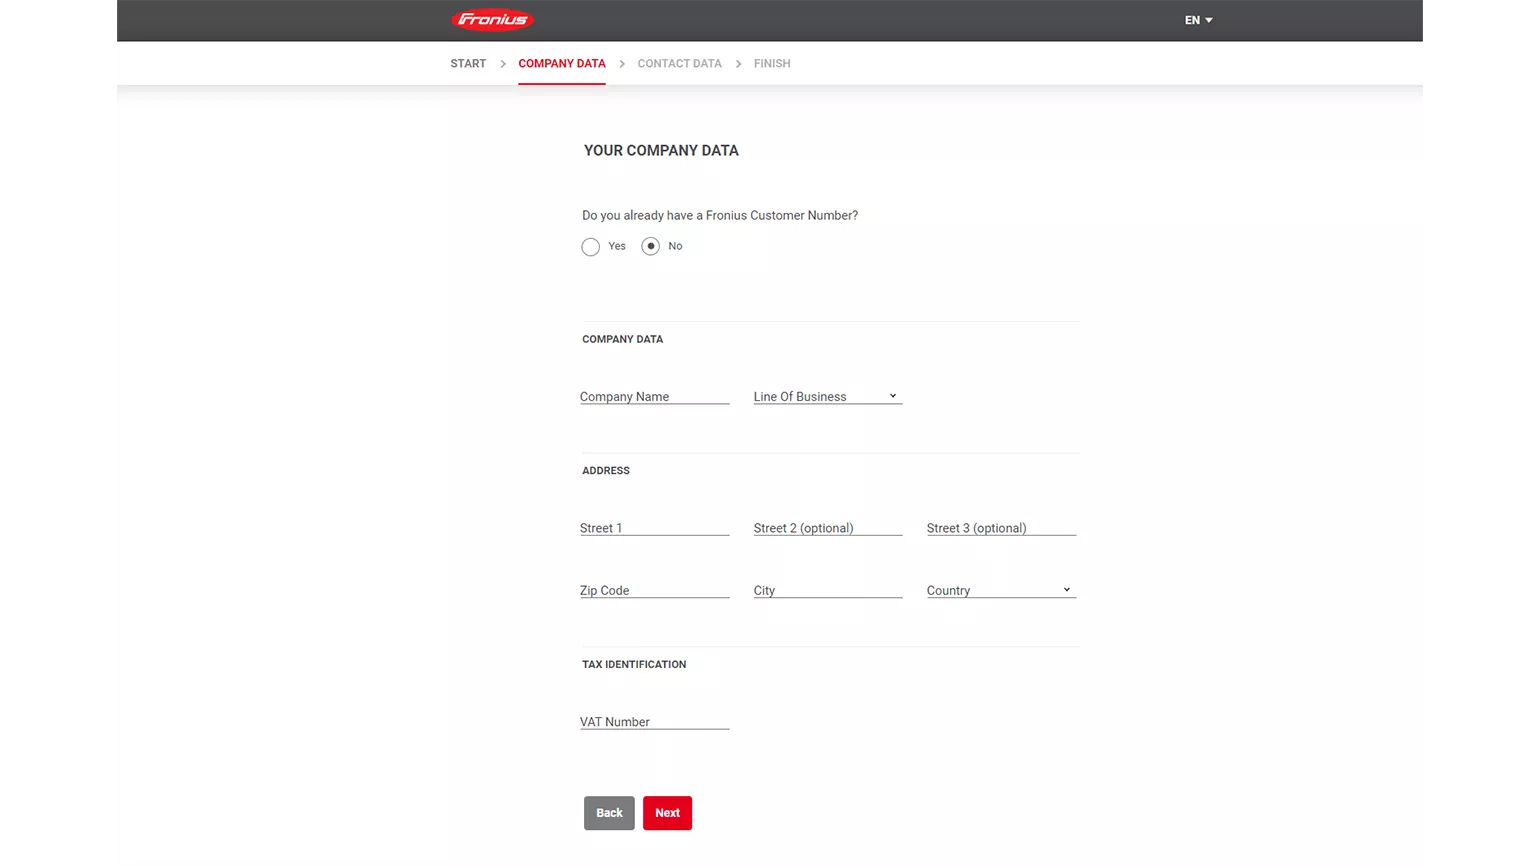Image resolution: width=1540 pixels, height=866 pixels.
Task: Select the No radio button
Action: click(x=651, y=246)
